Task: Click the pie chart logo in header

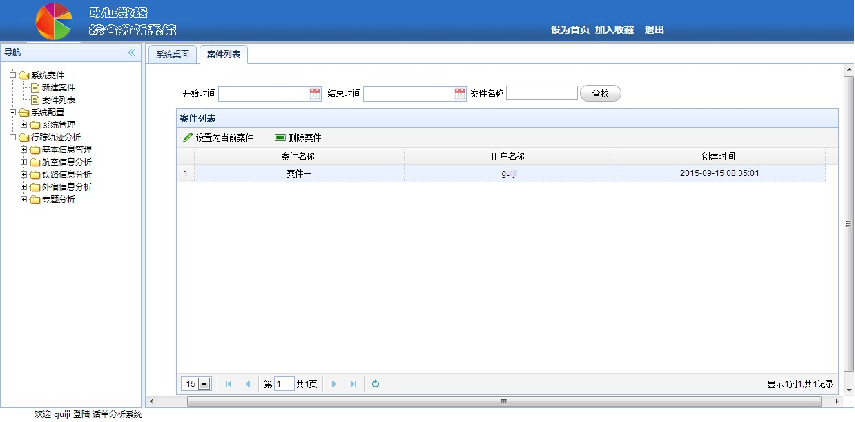Action: pyautogui.click(x=53, y=21)
